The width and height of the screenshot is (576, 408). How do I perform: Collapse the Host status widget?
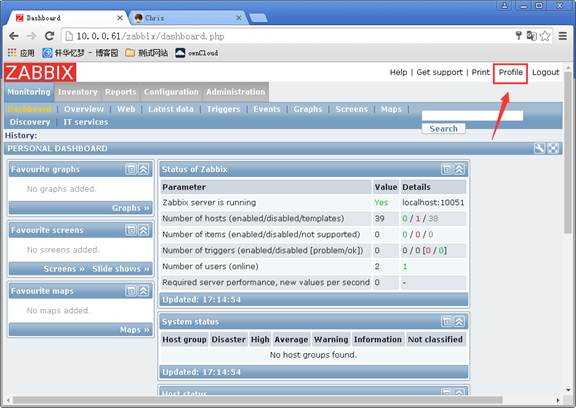[460, 393]
